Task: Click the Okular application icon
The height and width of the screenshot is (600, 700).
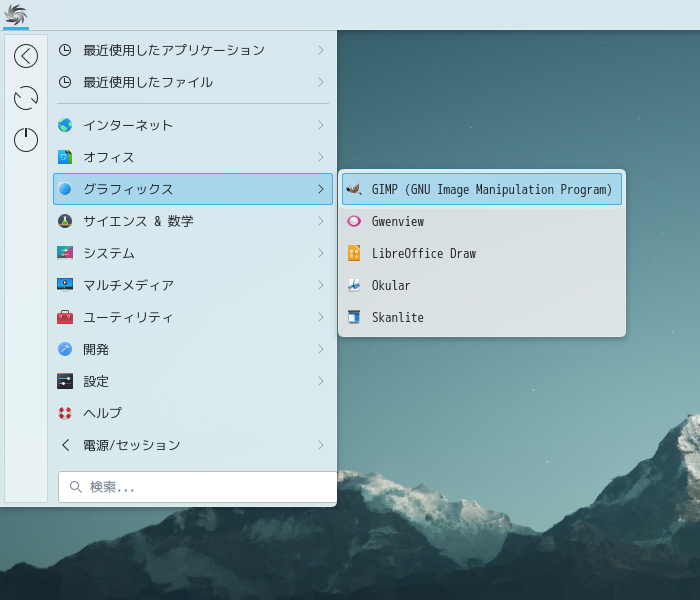Action: (354, 285)
